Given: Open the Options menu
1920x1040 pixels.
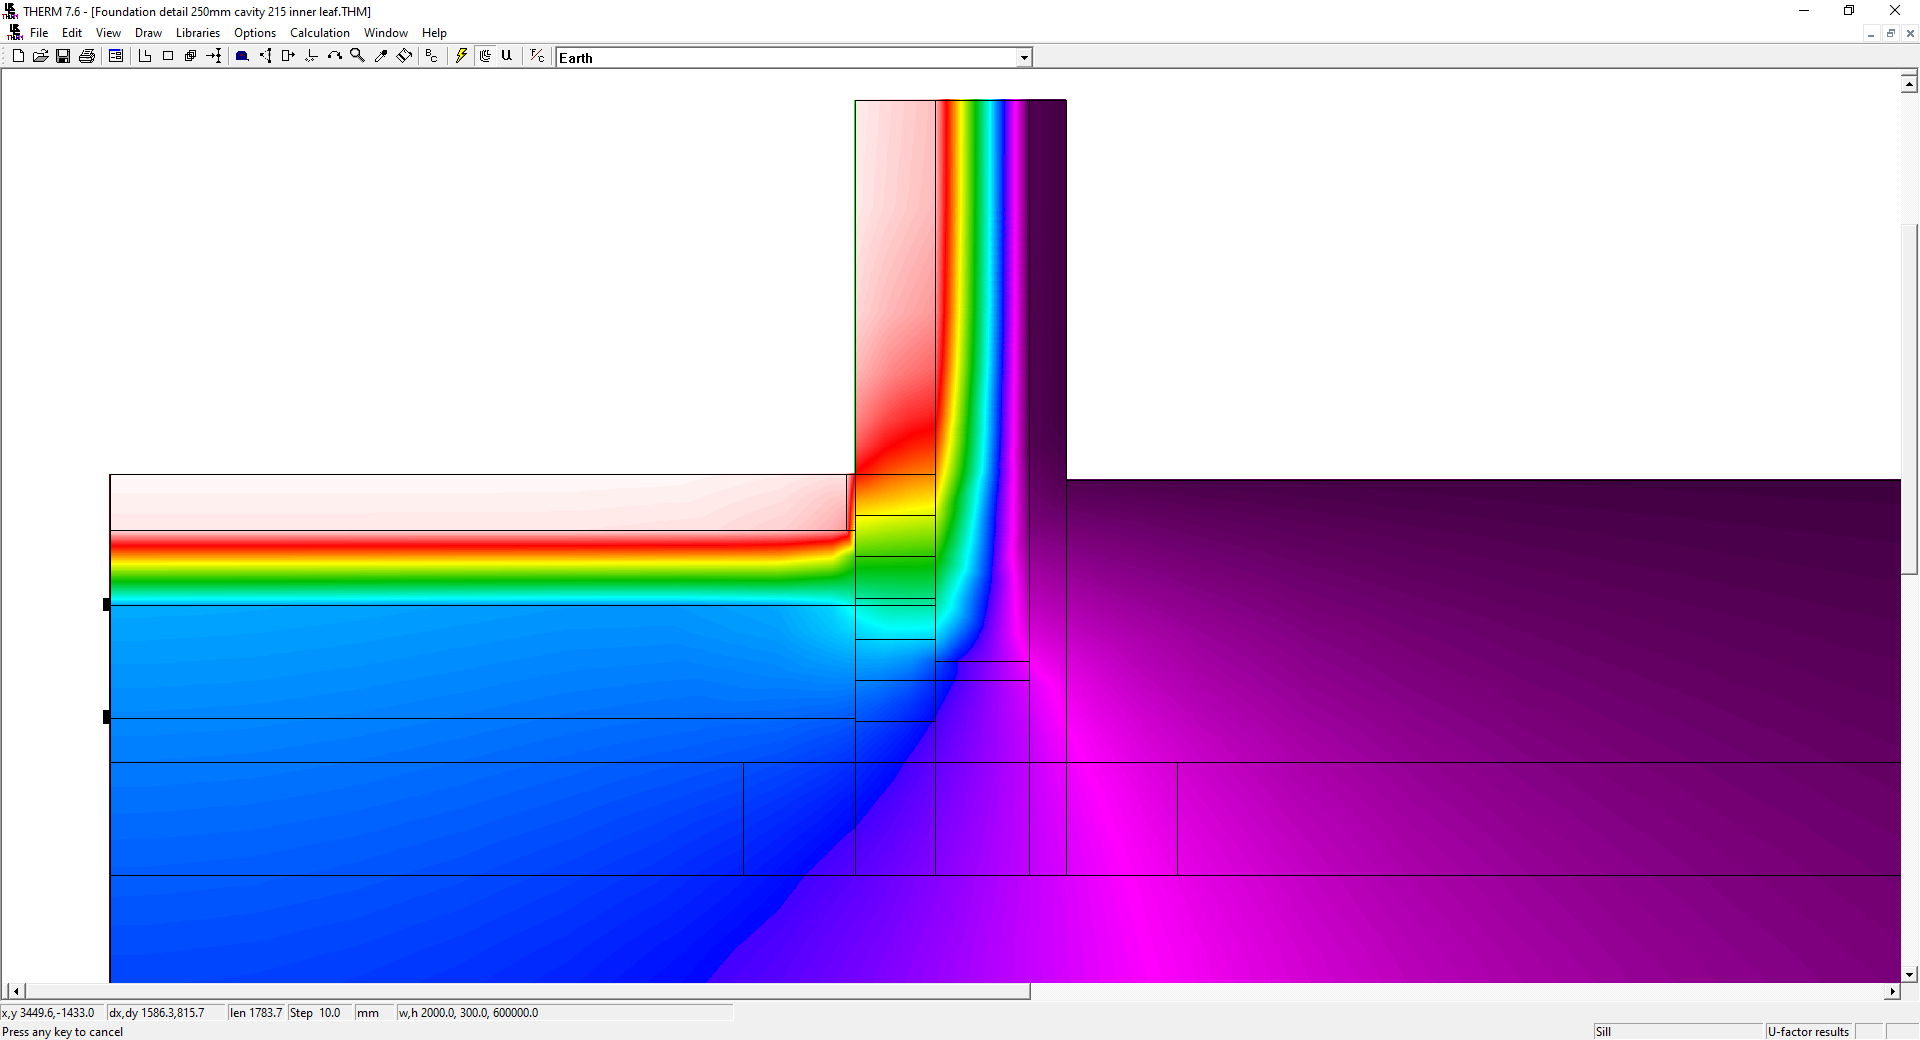Looking at the screenshot, I should pos(255,33).
